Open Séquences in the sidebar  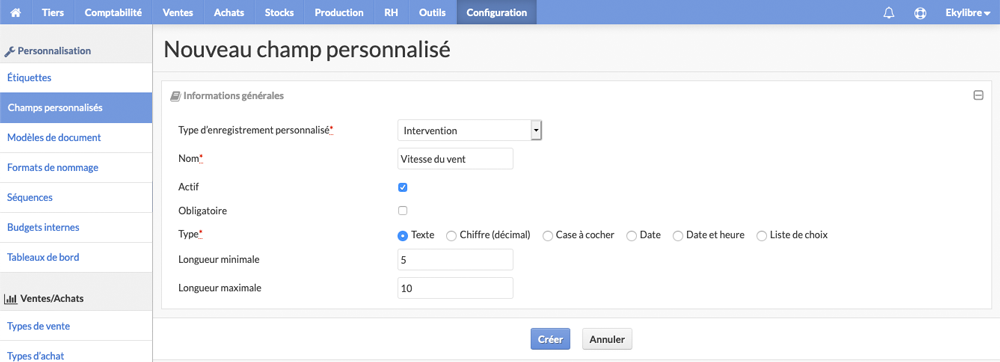(x=76, y=198)
